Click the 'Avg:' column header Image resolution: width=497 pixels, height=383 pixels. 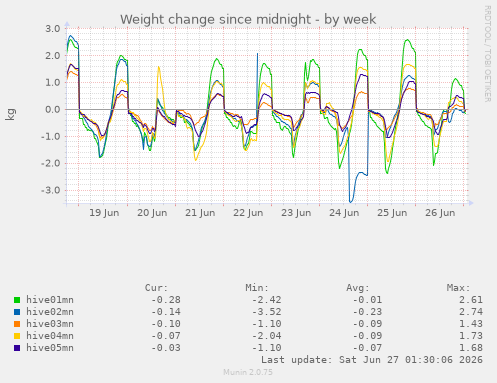358,288
